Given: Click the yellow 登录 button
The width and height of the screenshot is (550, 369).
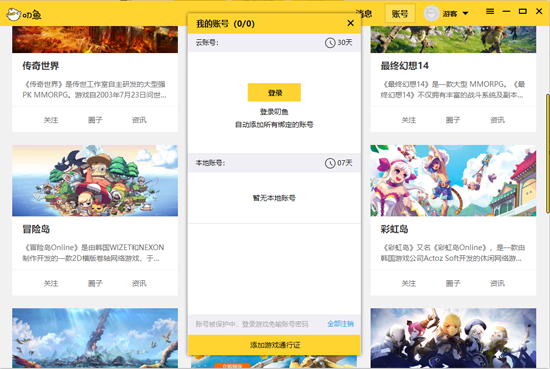Looking at the screenshot, I should pos(274,92).
